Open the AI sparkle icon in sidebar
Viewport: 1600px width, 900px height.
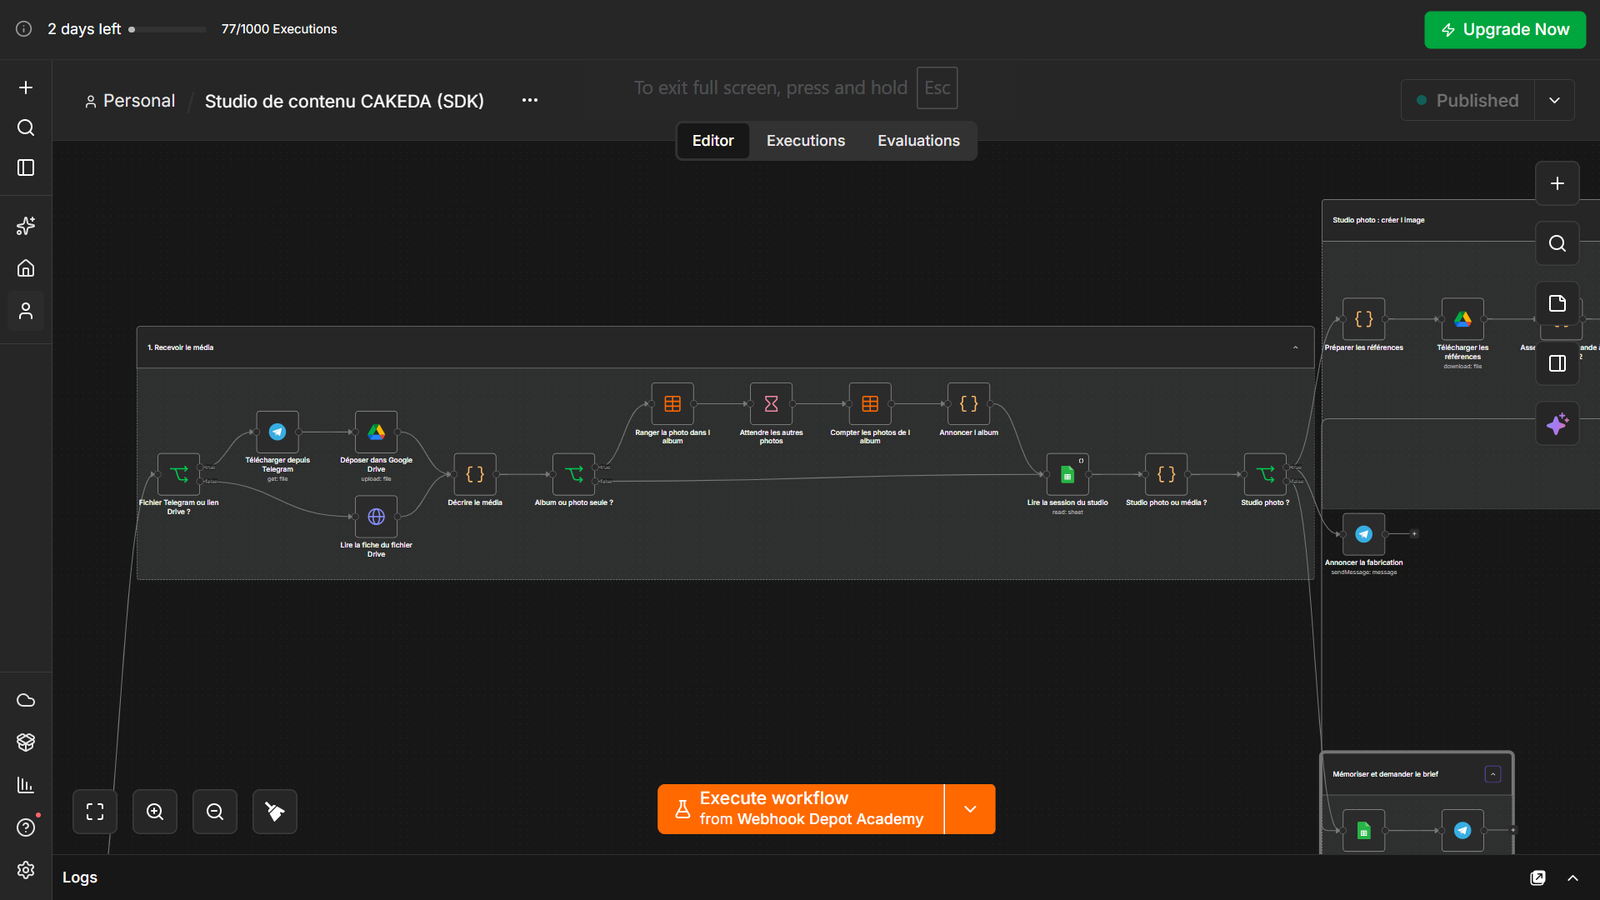click(26, 226)
